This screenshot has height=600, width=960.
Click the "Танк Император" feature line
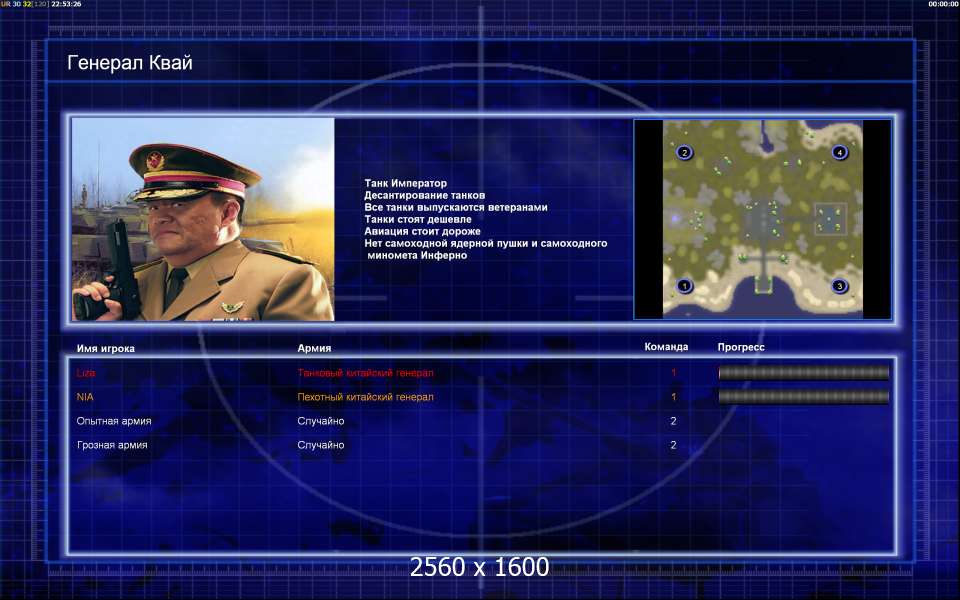(x=405, y=183)
